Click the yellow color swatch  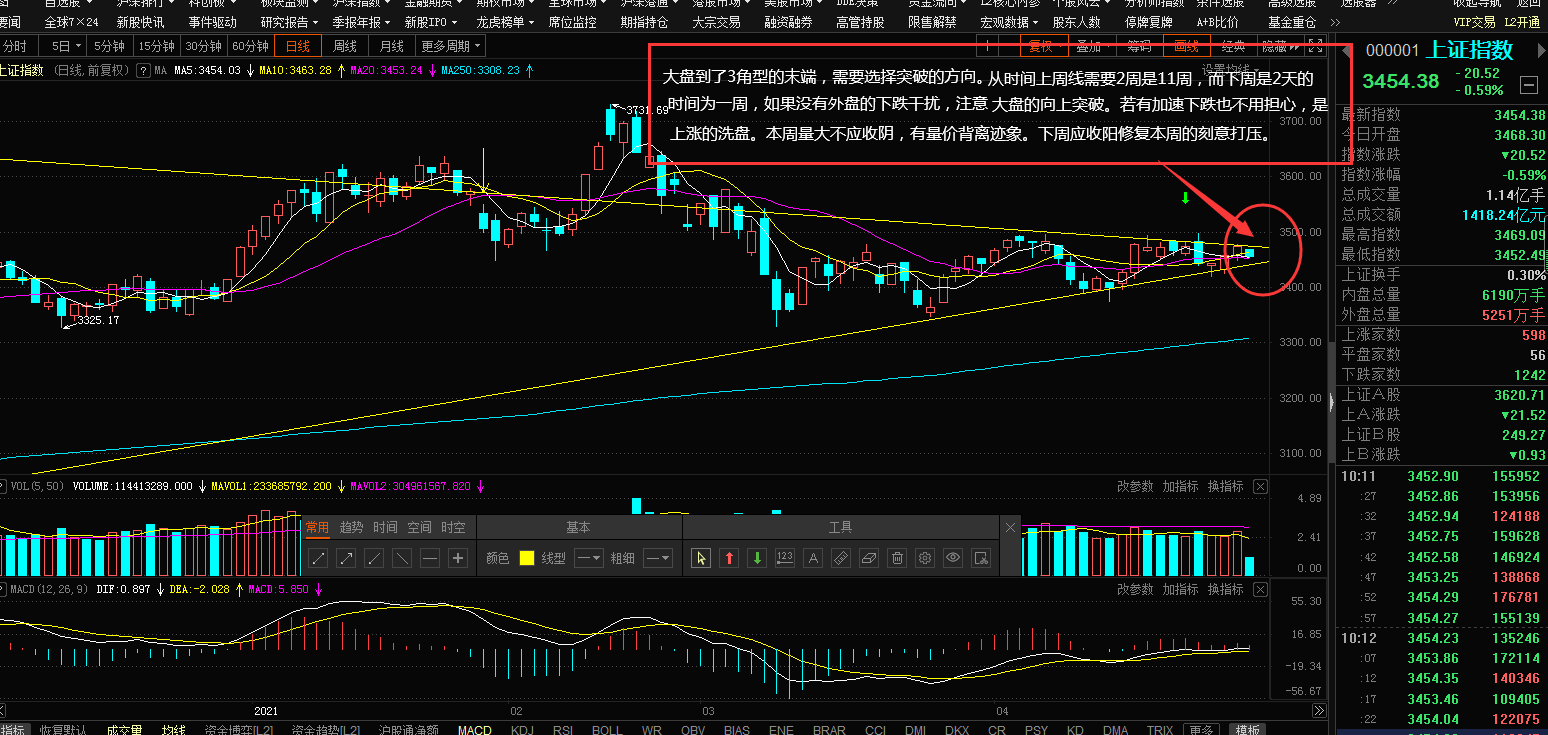pyautogui.click(x=526, y=558)
